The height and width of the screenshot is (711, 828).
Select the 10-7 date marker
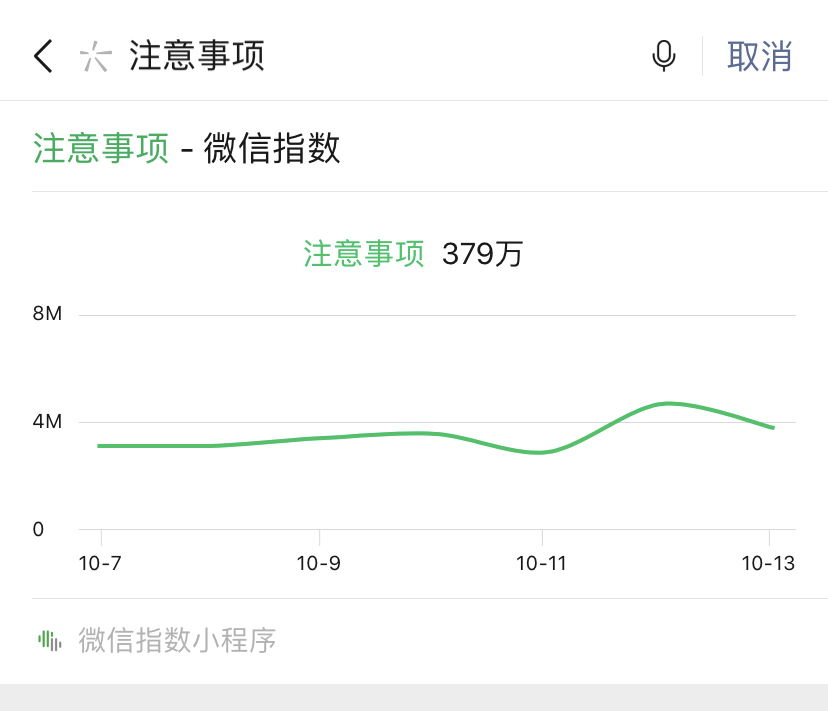click(x=100, y=564)
